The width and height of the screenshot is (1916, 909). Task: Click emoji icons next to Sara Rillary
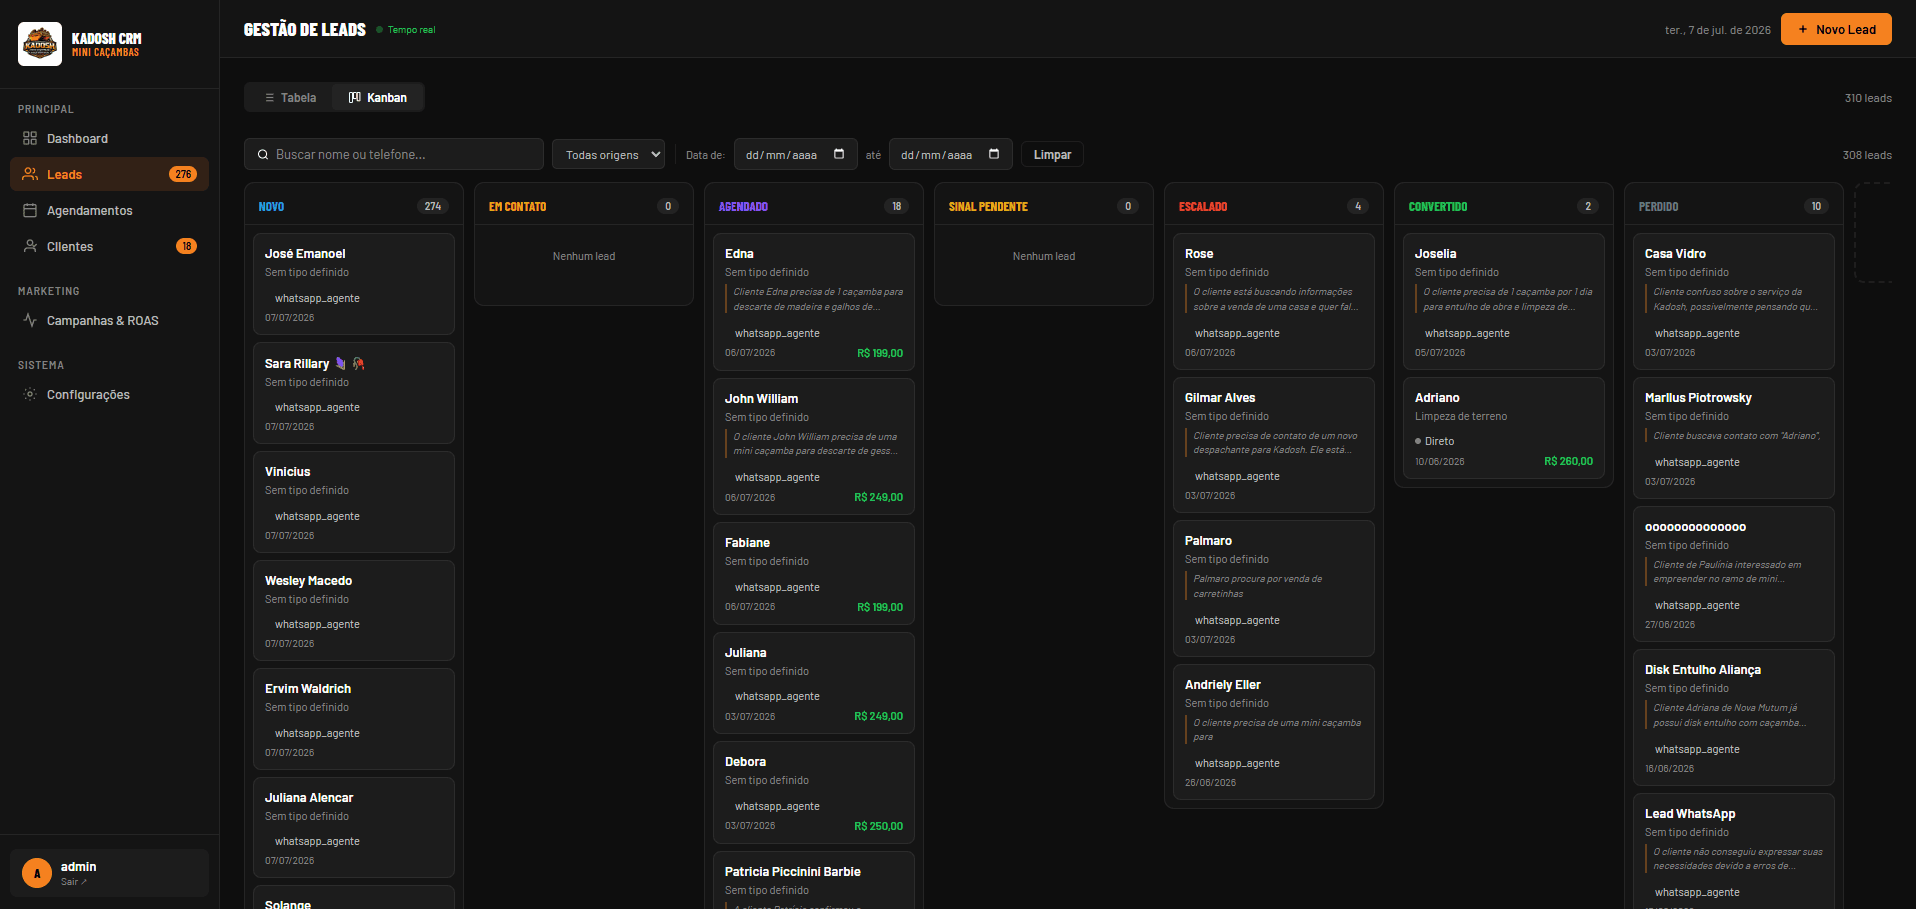point(349,363)
